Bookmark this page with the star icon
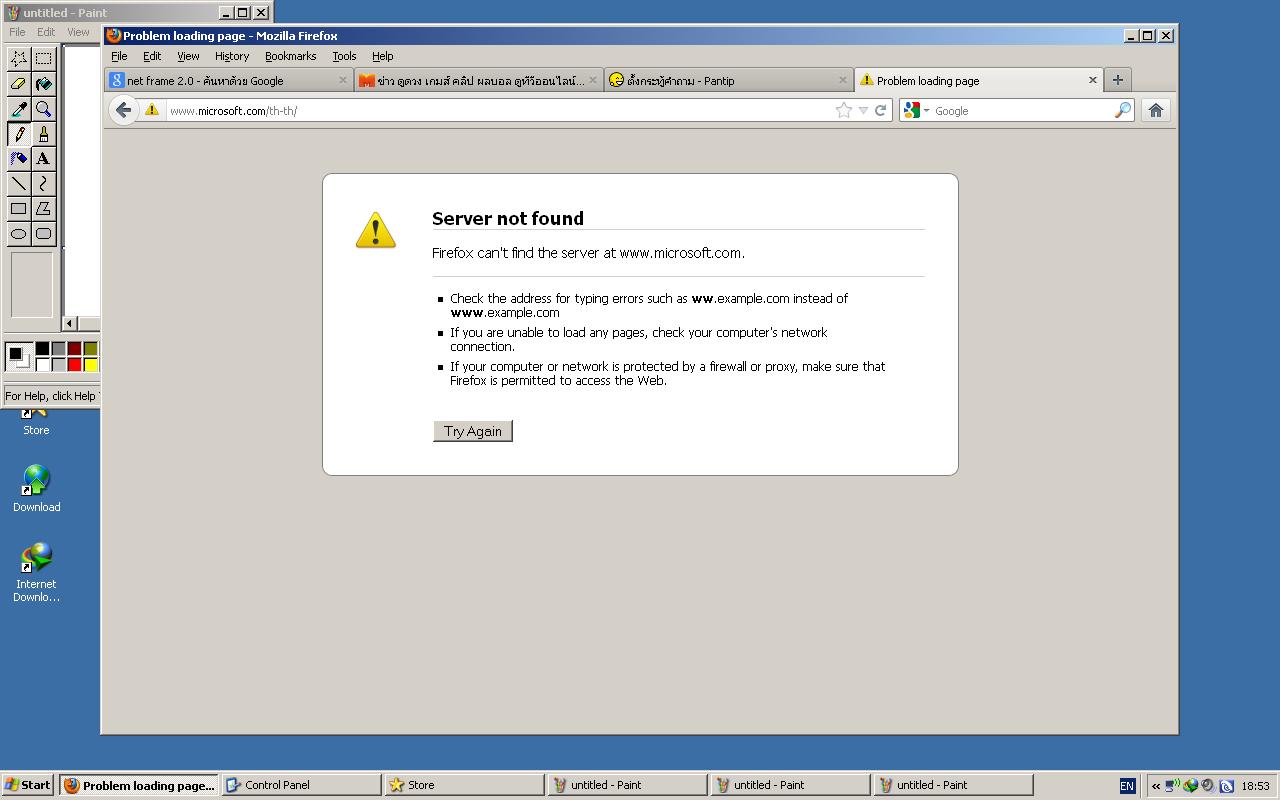The image size is (1280, 800). coord(844,110)
